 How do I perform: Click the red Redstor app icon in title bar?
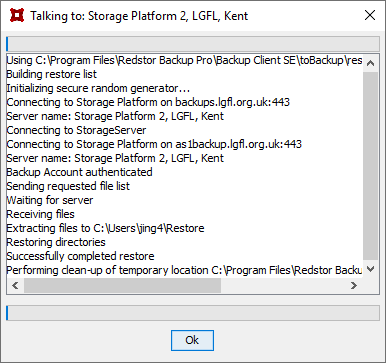17,15
